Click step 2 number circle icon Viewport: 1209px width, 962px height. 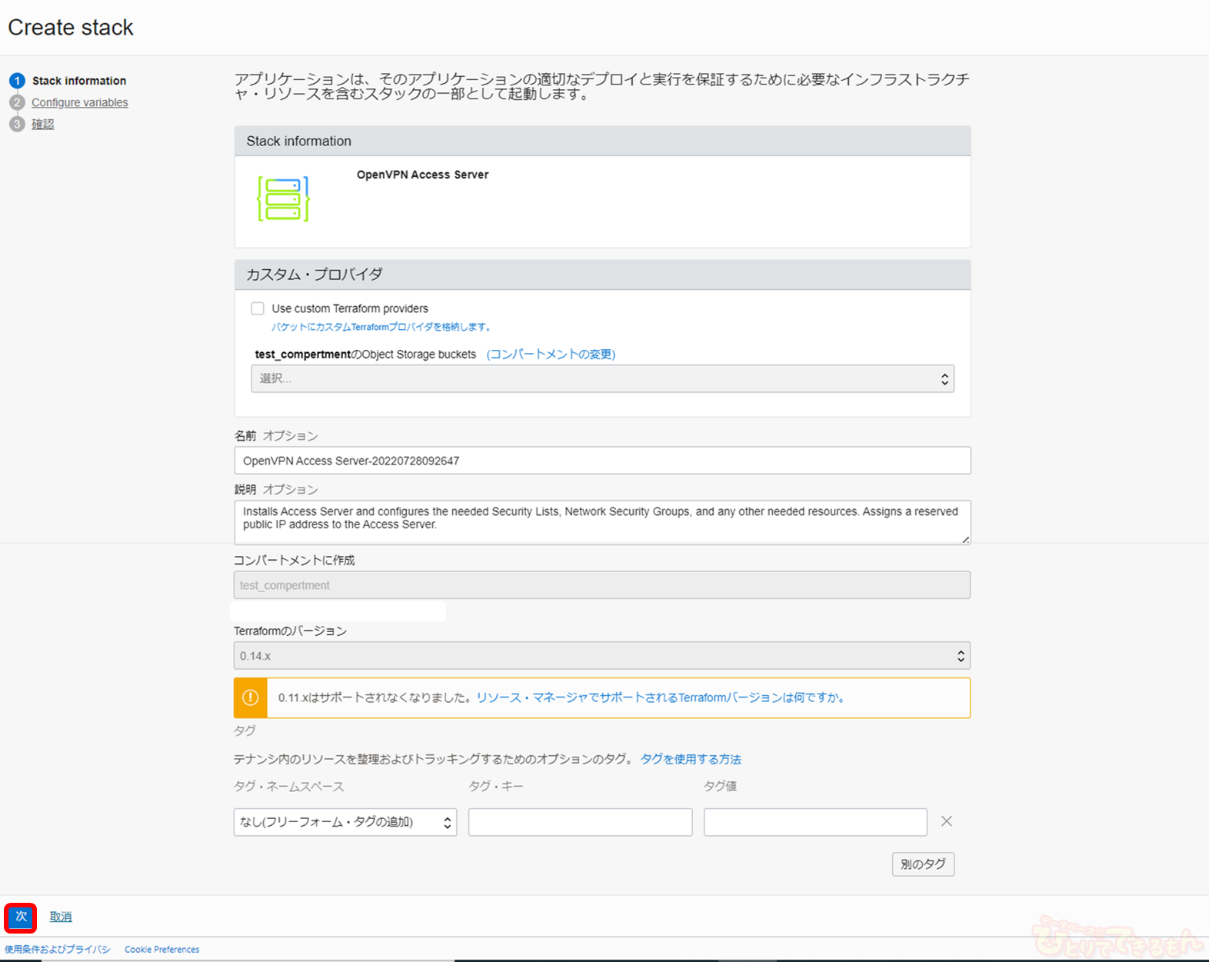click(16, 103)
